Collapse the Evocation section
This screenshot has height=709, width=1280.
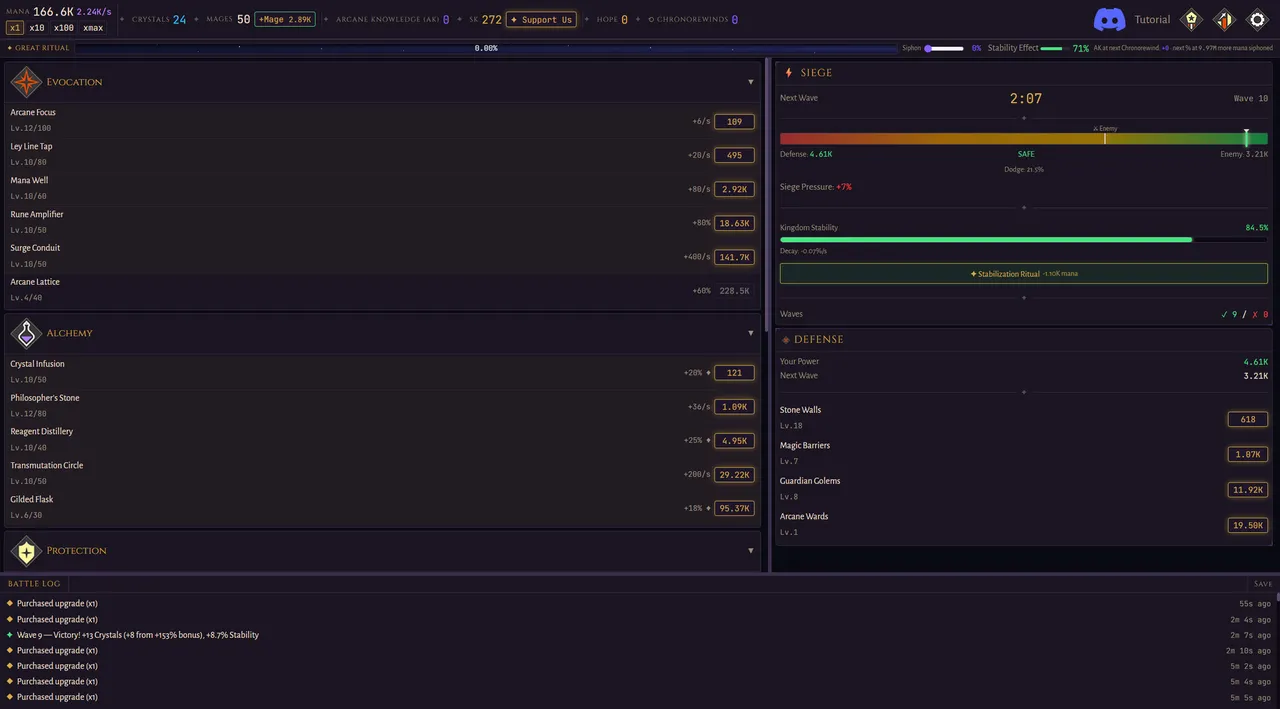(750, 82)
